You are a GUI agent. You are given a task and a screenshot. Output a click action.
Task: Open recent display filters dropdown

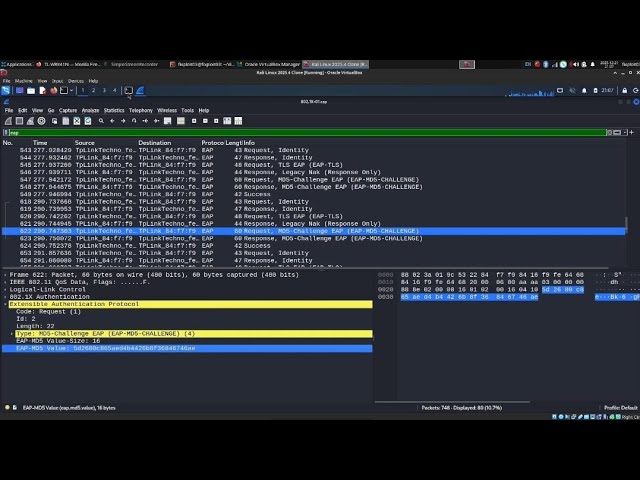pos(624,132)
